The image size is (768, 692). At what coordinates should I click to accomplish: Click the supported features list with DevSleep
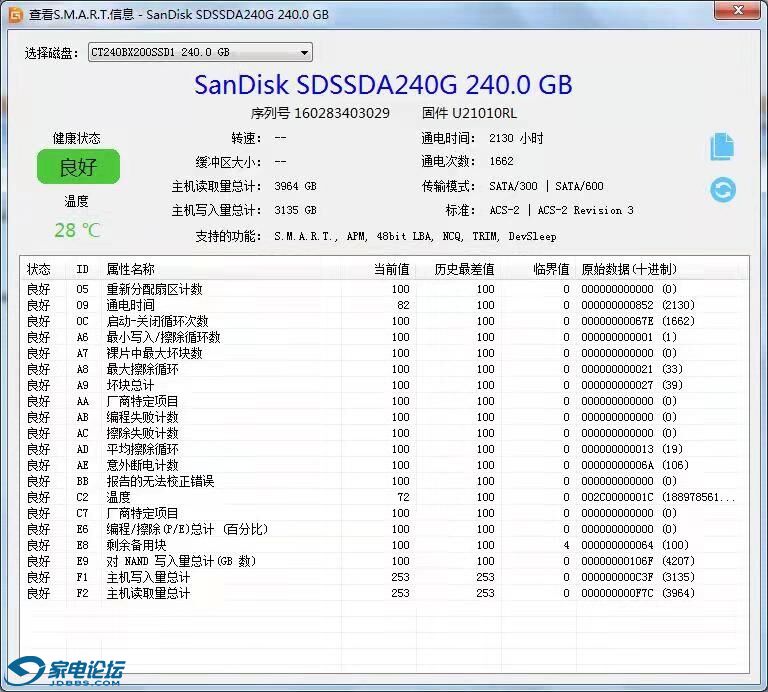coord(415,237)
